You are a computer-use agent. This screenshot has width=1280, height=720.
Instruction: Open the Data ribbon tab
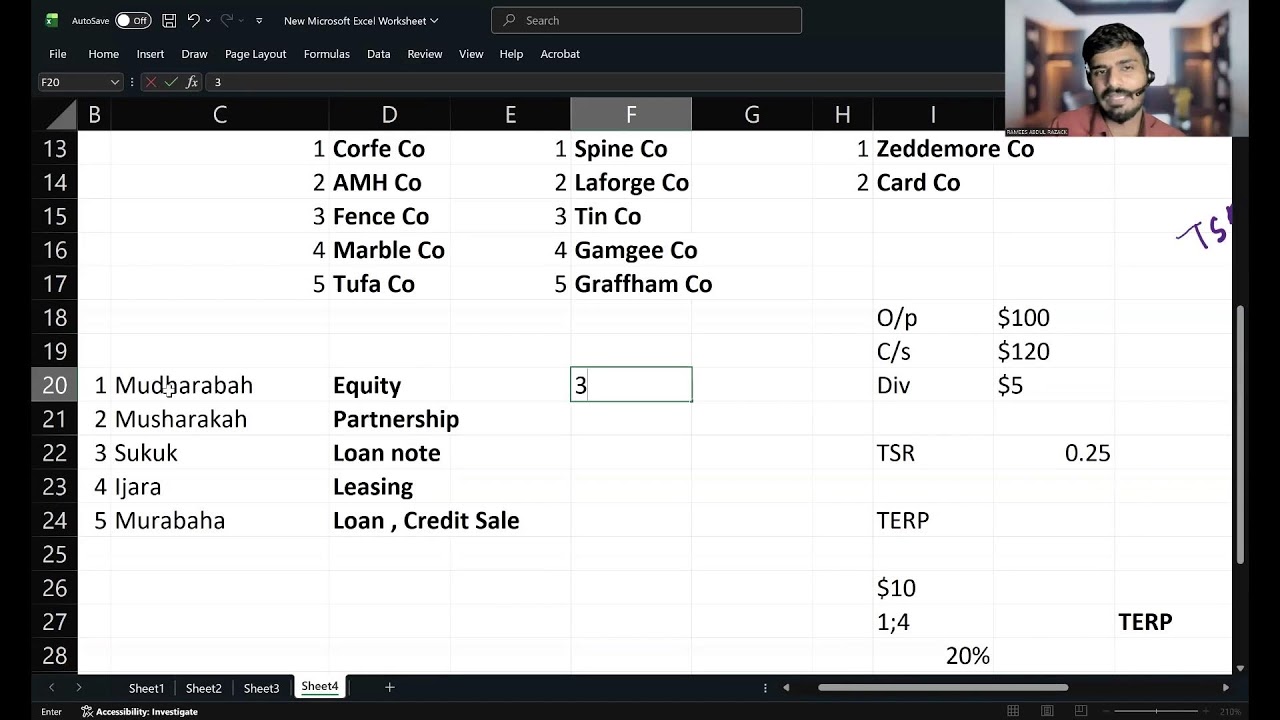tap(378, 54)
